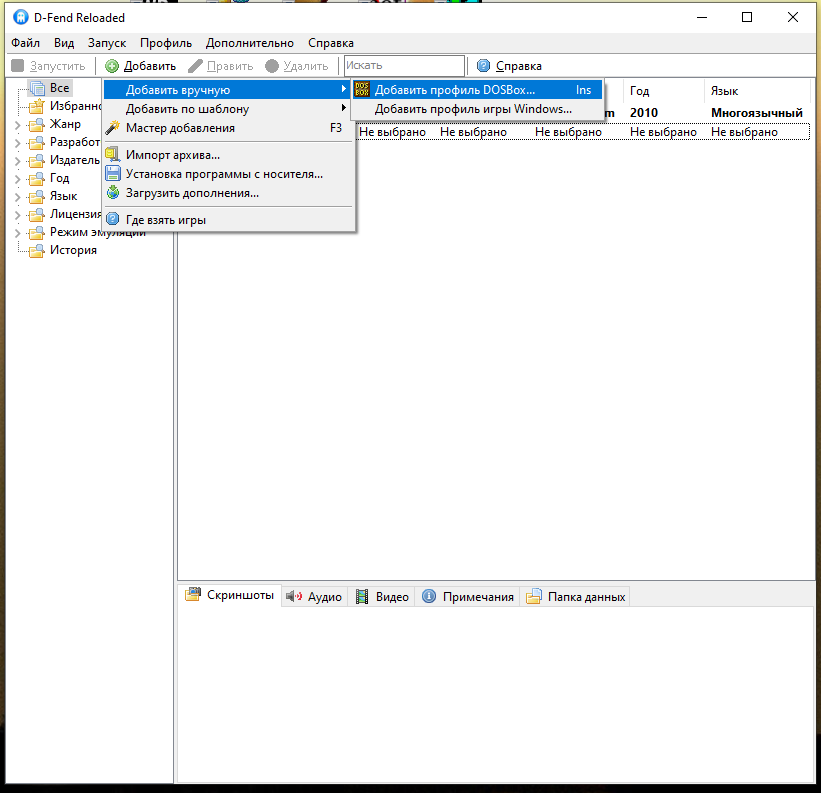This screenshot has width=821, height=793.
Task: Switch to the Видео tab
Action: pyautogui.click(x=382, y=597)
